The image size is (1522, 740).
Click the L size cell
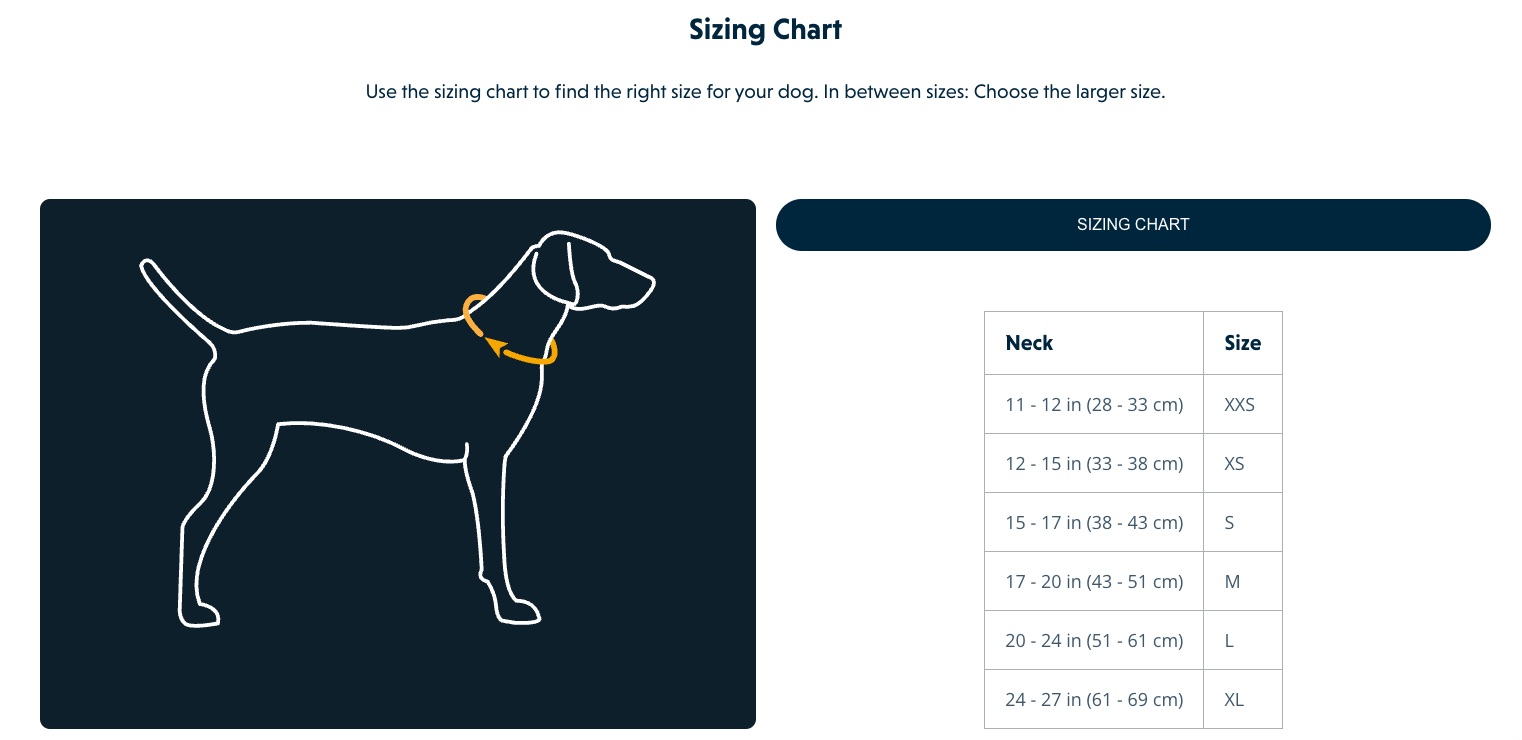(1229, 641)
